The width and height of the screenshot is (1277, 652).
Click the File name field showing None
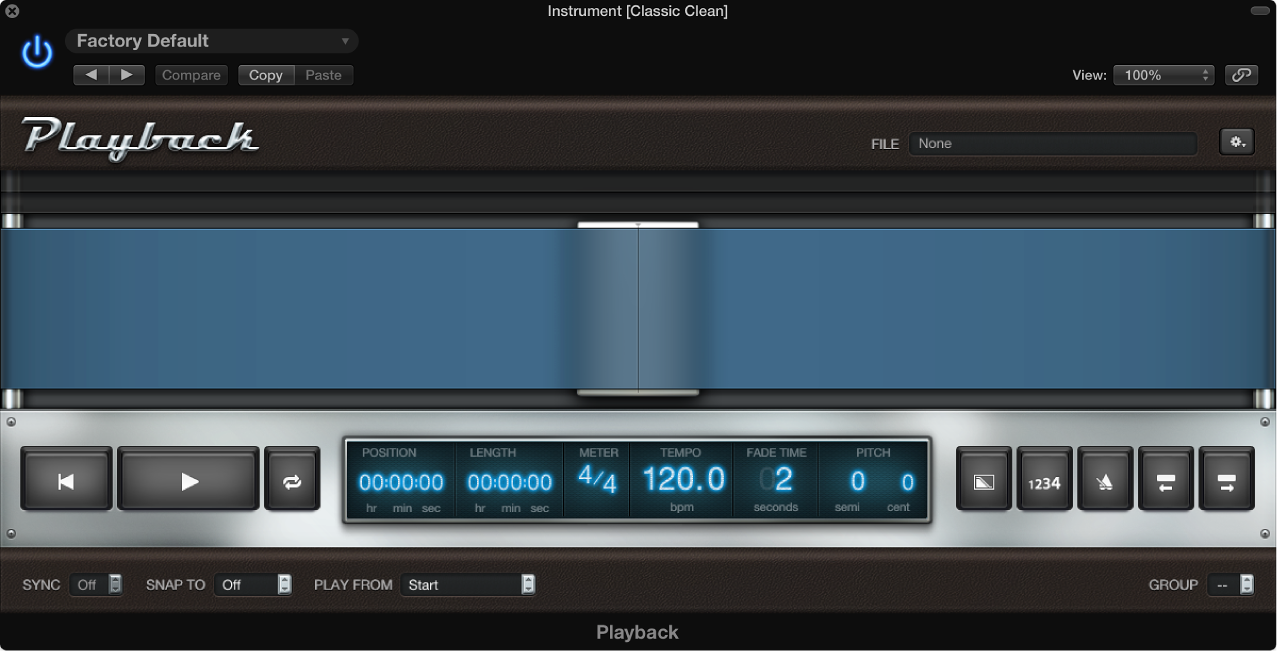click(1052, 143)
